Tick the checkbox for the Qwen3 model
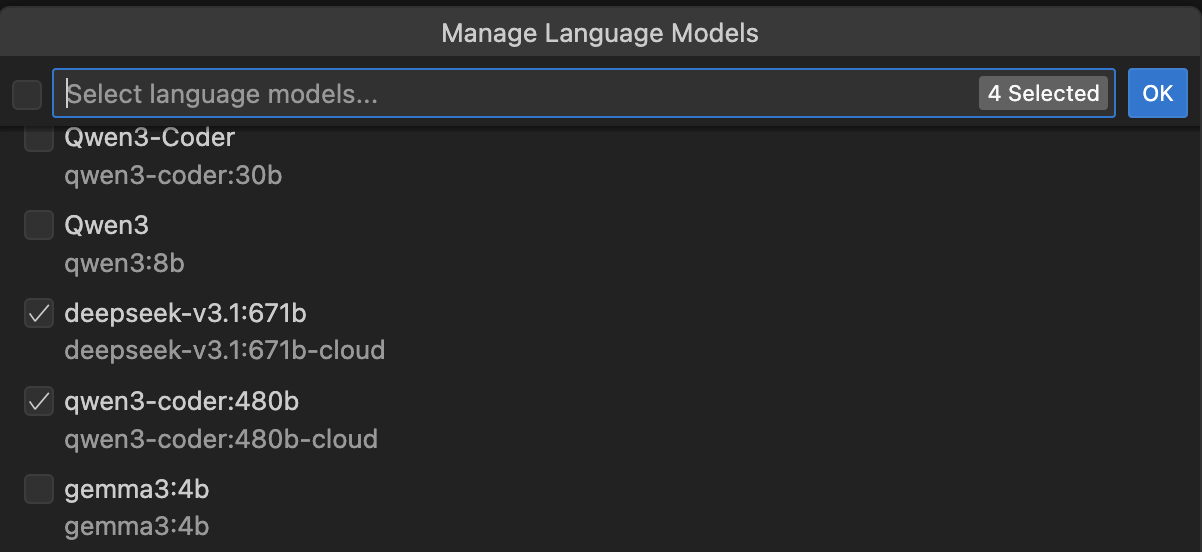1202x552 pixels. [x=39, y=226]
